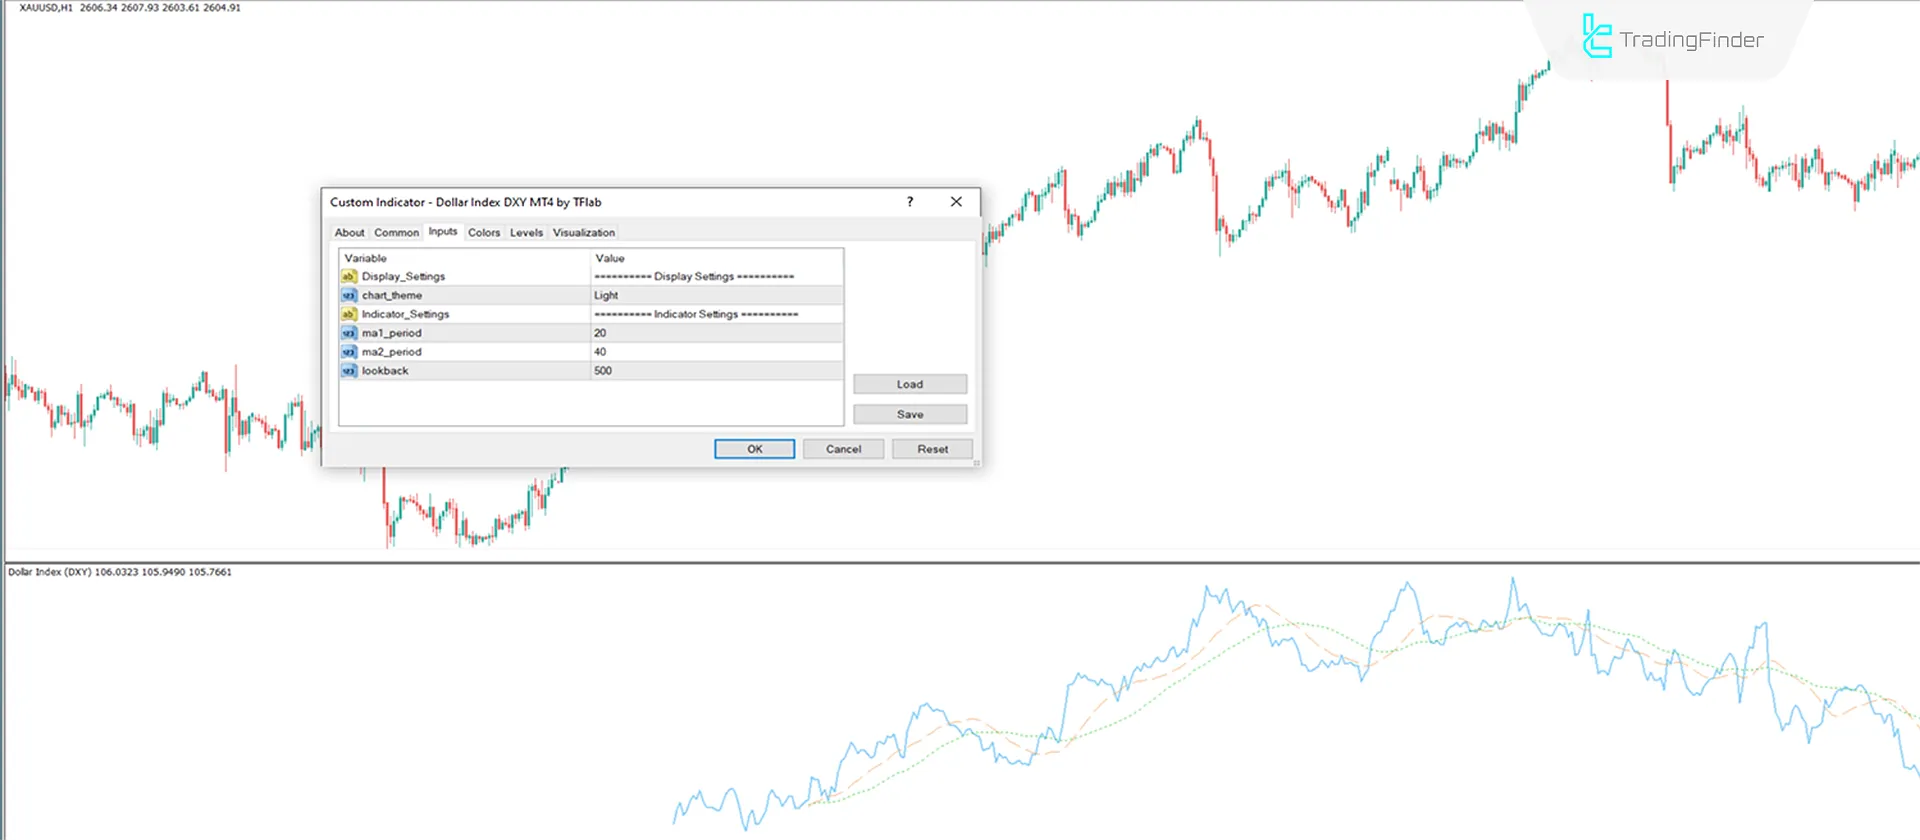Click the Reset button
The width and height of the screenshot is (1920, 840).
tap(932, 449)
